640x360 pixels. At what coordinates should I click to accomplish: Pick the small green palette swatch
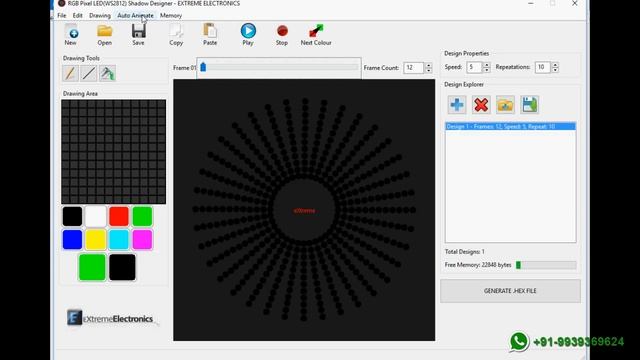coord(142,216)
